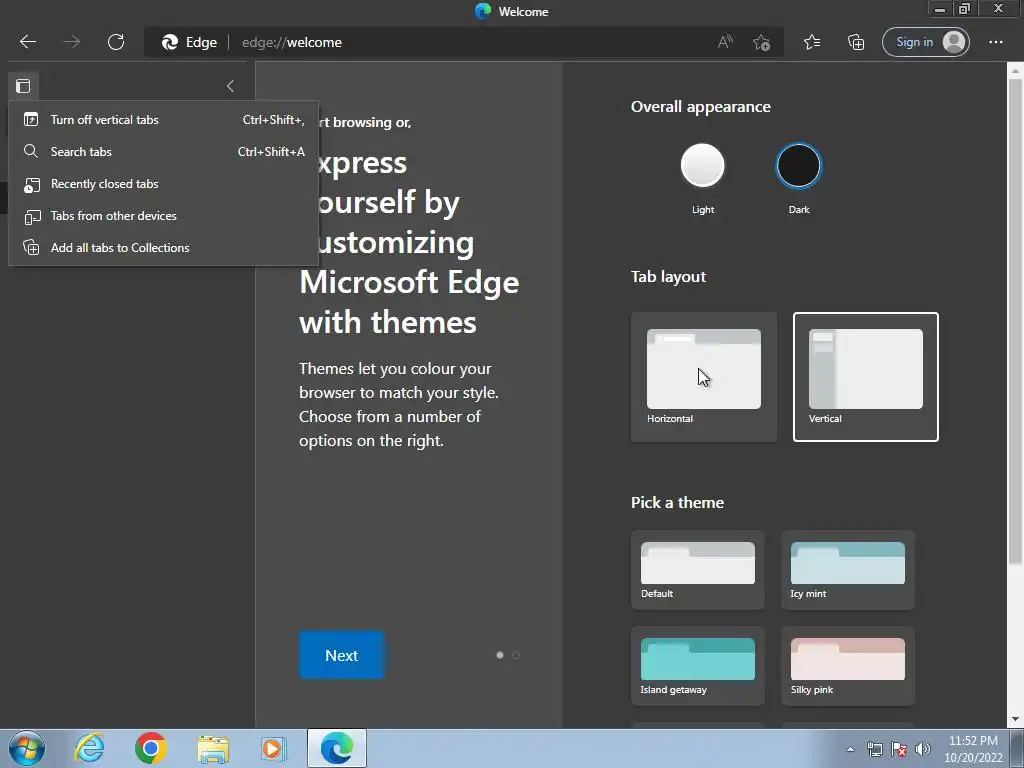1024x768 pixels.
Task: Select the Light appearance circle
Action: (703, 165)
